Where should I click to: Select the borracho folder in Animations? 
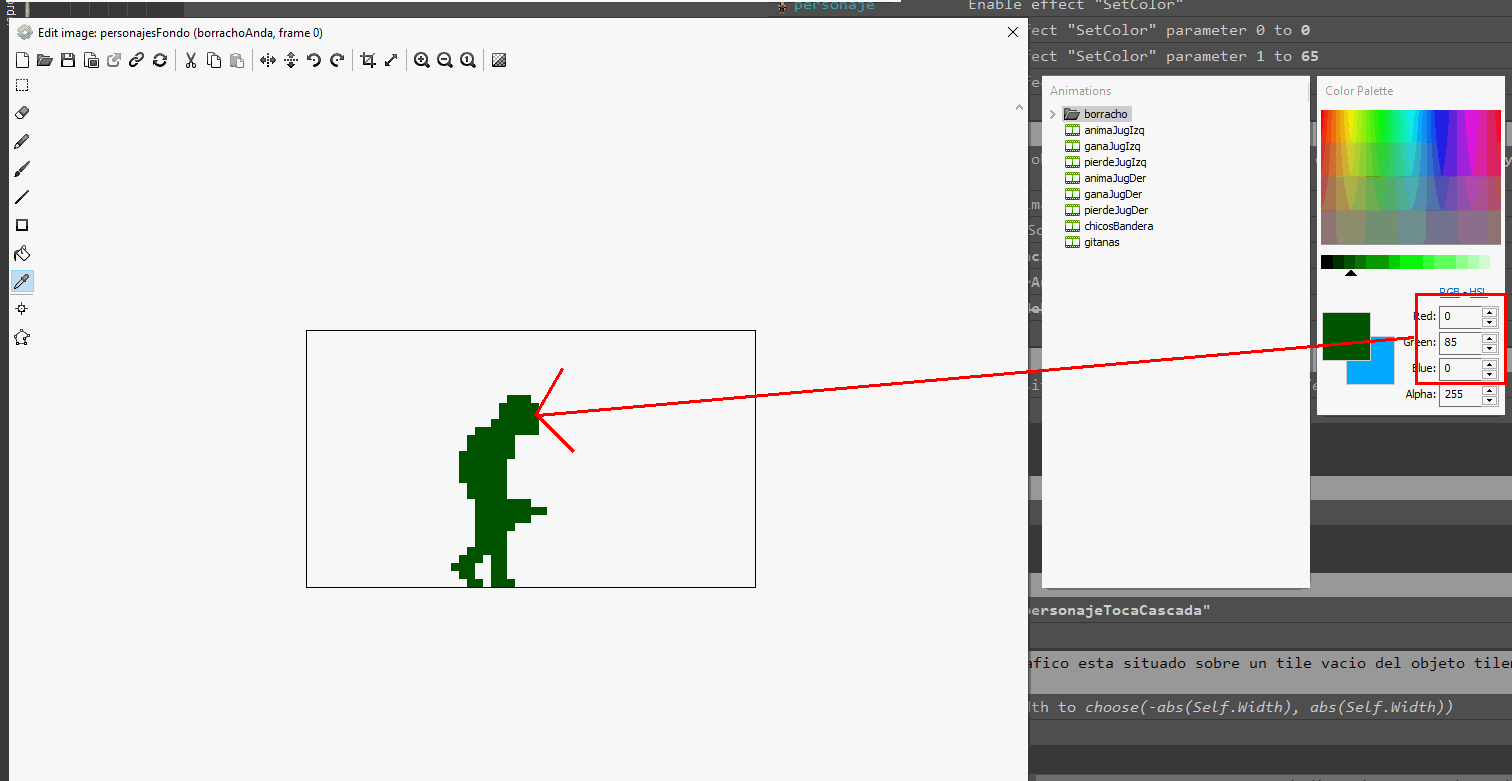point(1097,114)
